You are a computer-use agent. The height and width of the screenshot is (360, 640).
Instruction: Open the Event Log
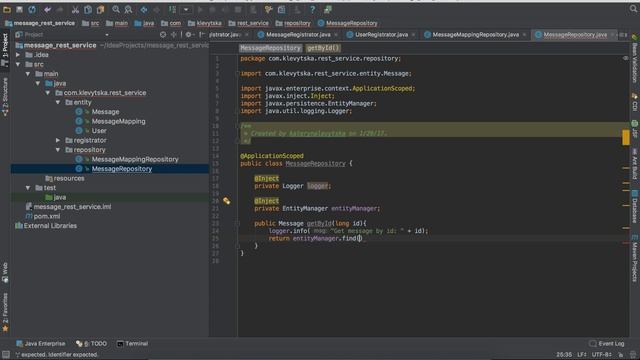607,344
